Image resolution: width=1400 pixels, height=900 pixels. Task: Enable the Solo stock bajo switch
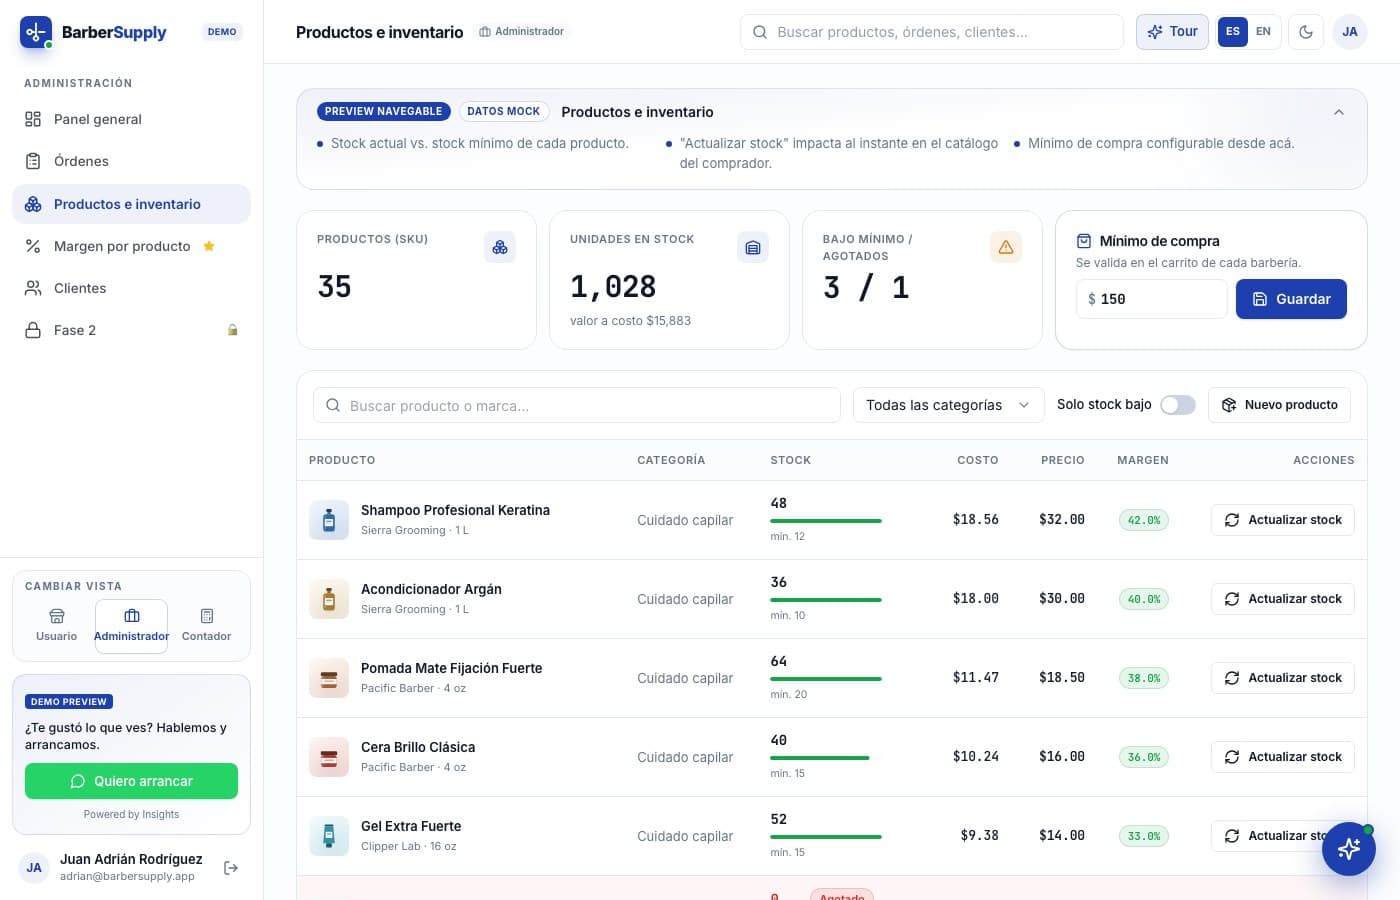tap(1178, 405)
